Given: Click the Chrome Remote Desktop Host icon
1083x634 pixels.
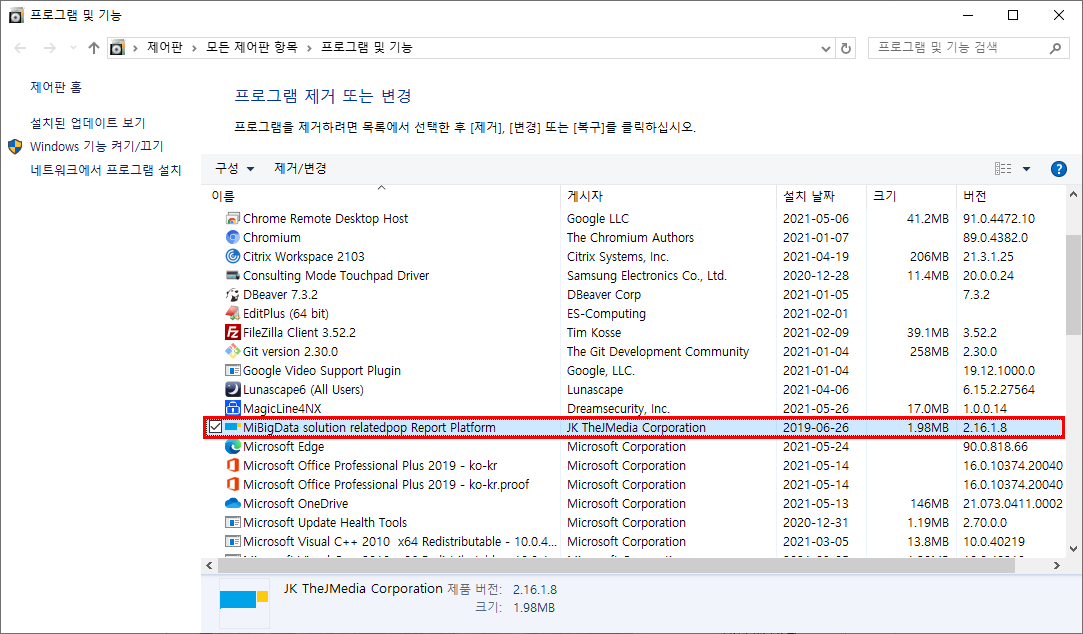Looking at the screenshot, I should (233, 218).
